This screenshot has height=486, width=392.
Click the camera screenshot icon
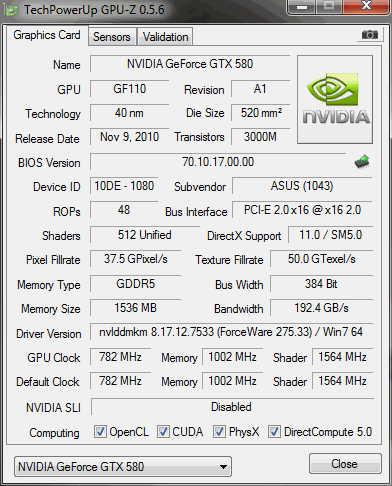(x=370, y=34)
